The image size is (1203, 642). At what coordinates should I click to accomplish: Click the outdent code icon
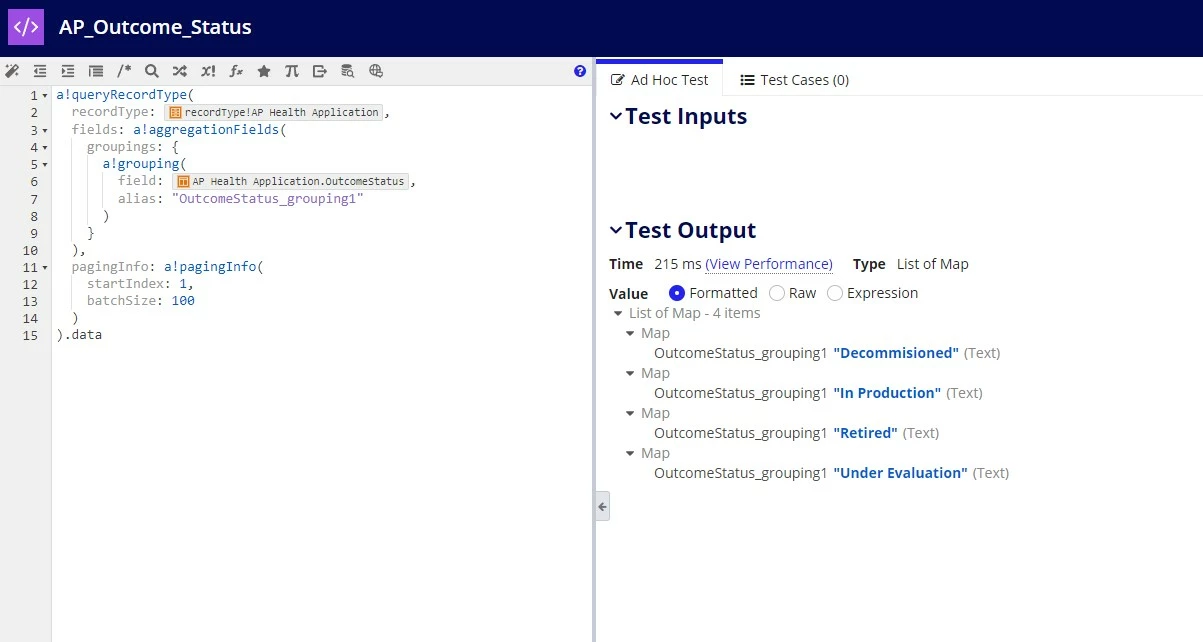coord(40,71)
